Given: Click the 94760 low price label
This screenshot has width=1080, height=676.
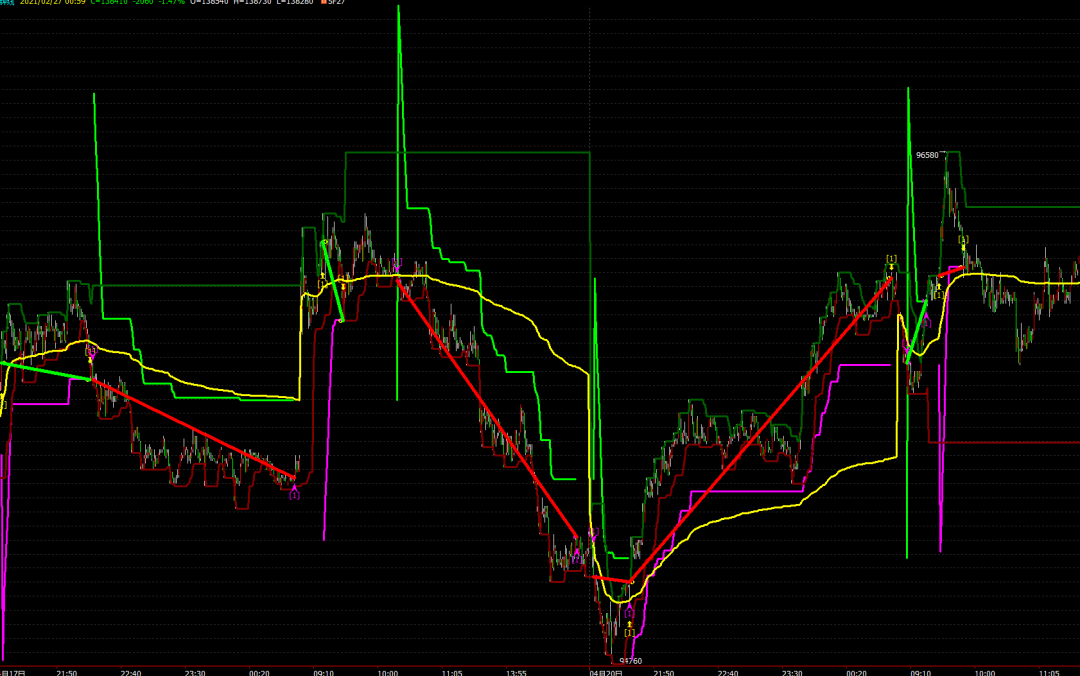Looking at the screenshot, I should [631, 661].
